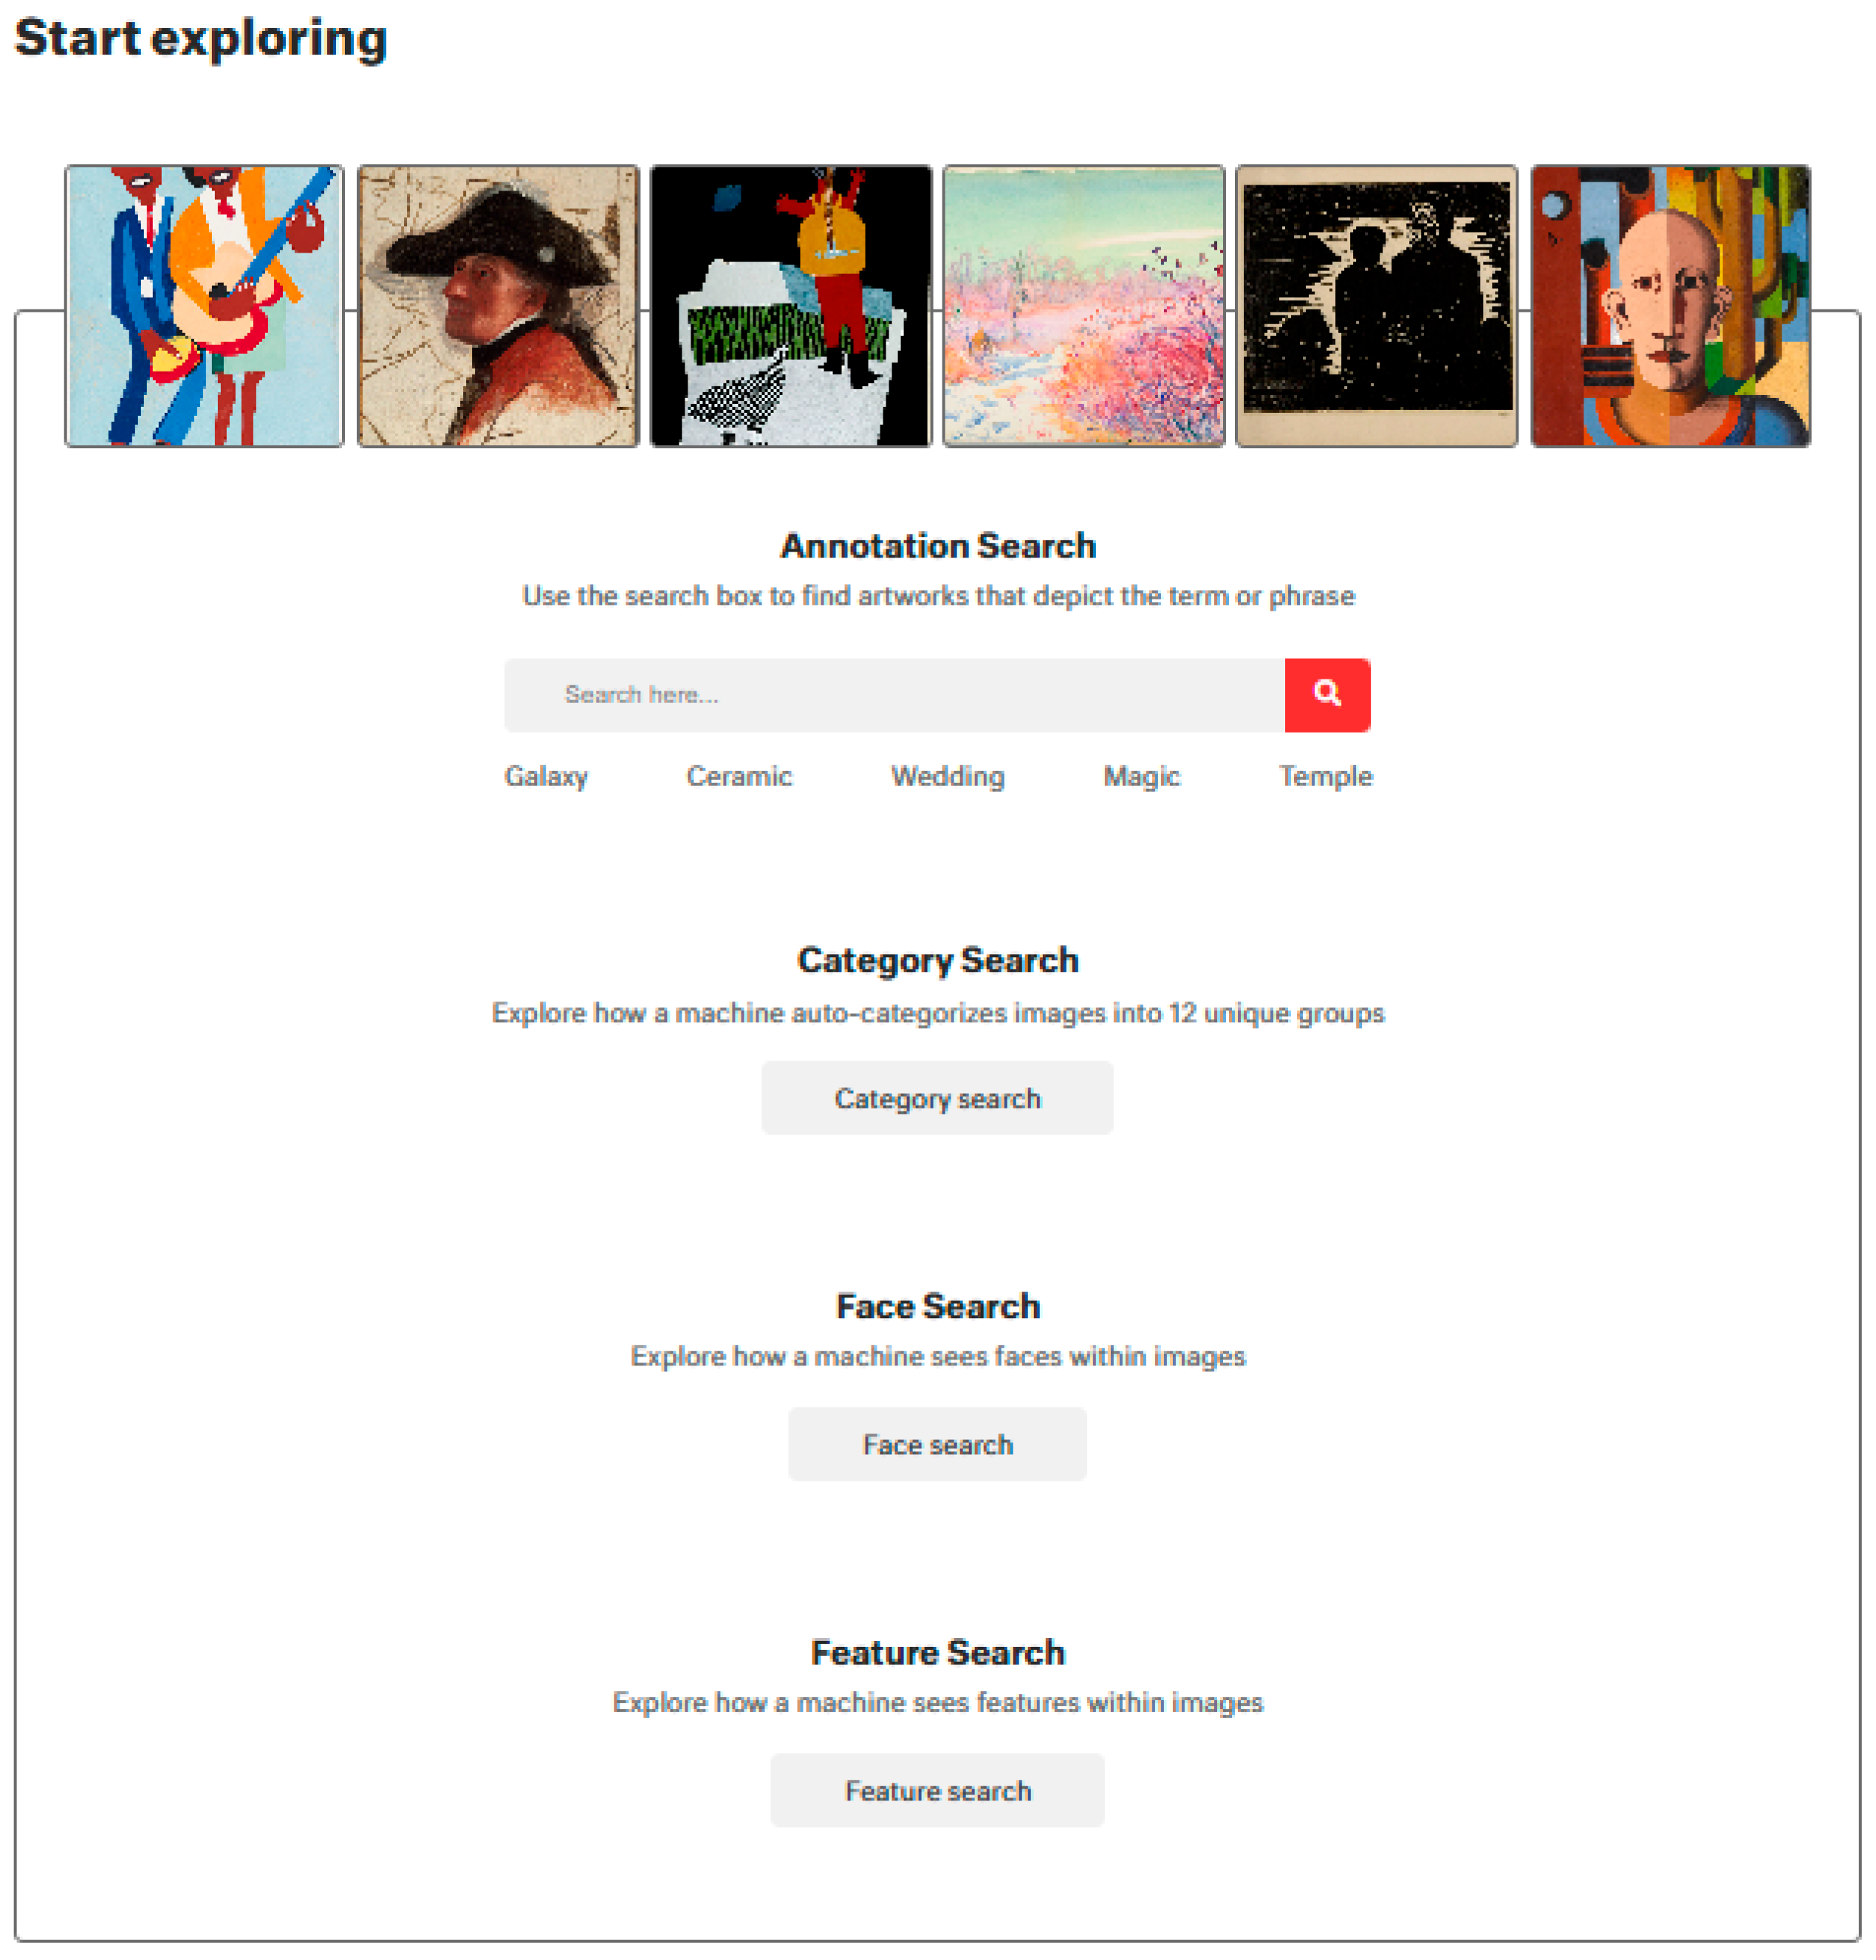Image resolution: width=1876 pixels, height=1960 pixels.
Task: Choose the Temple suggested search term
Action: click(1326, 776)
